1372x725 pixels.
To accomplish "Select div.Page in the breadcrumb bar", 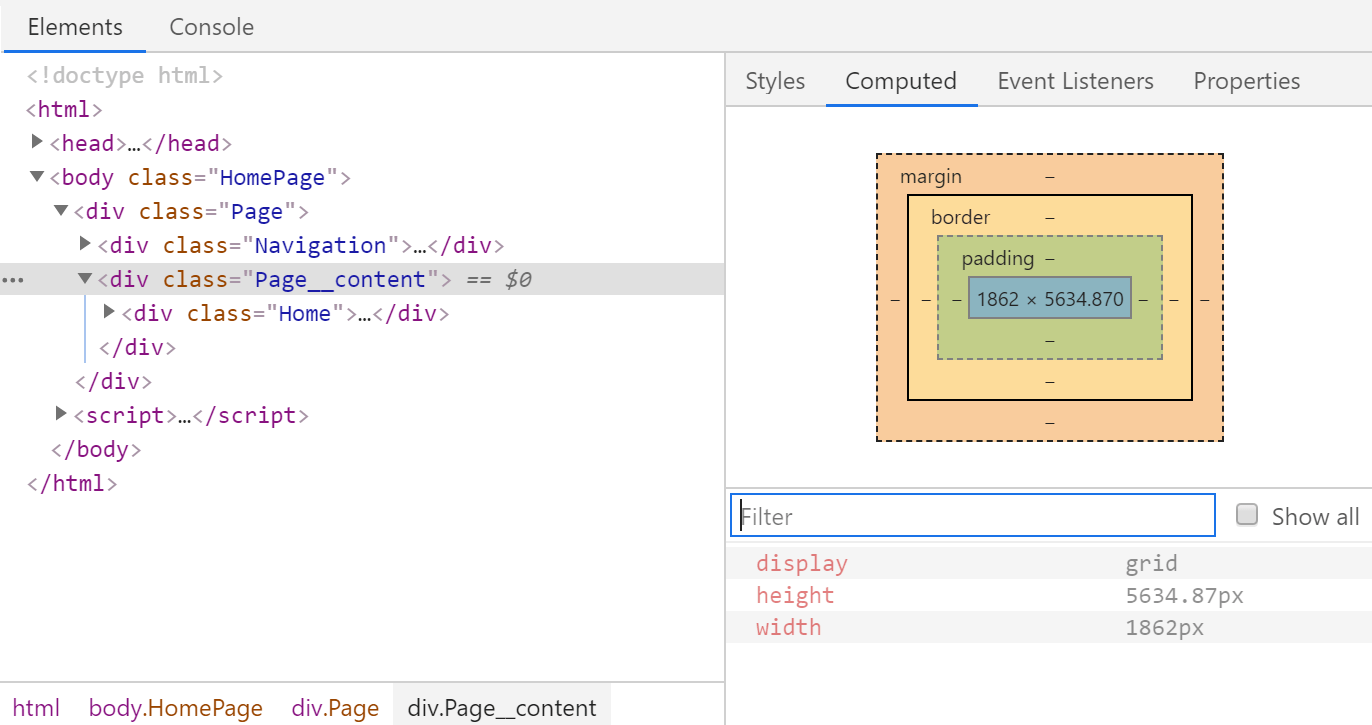I will tap(335, 708).
